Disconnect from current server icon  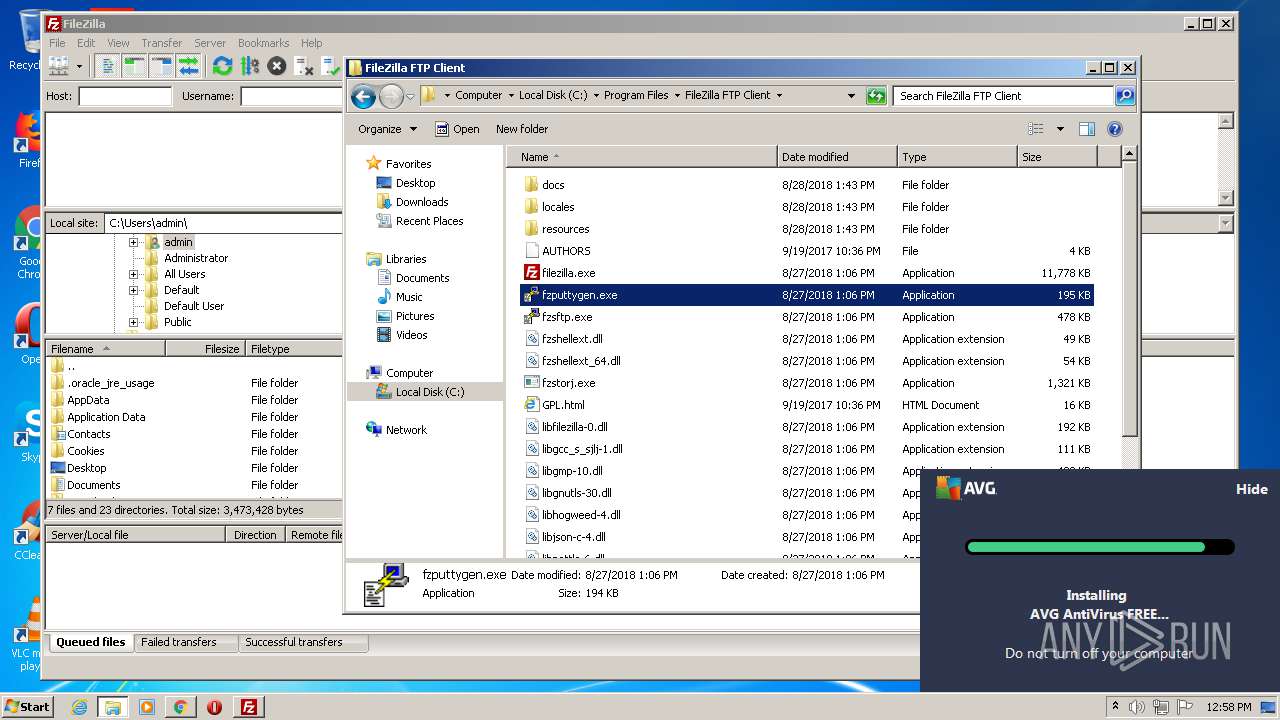(304, 66)
